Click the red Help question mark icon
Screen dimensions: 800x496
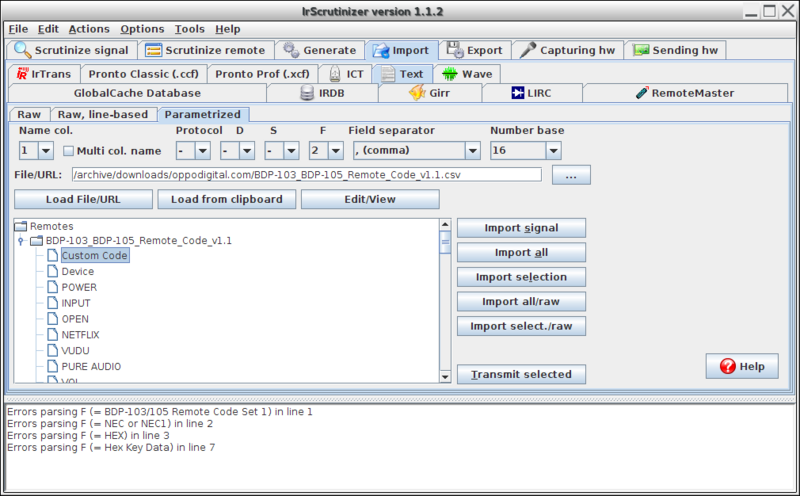pos(728,366)
